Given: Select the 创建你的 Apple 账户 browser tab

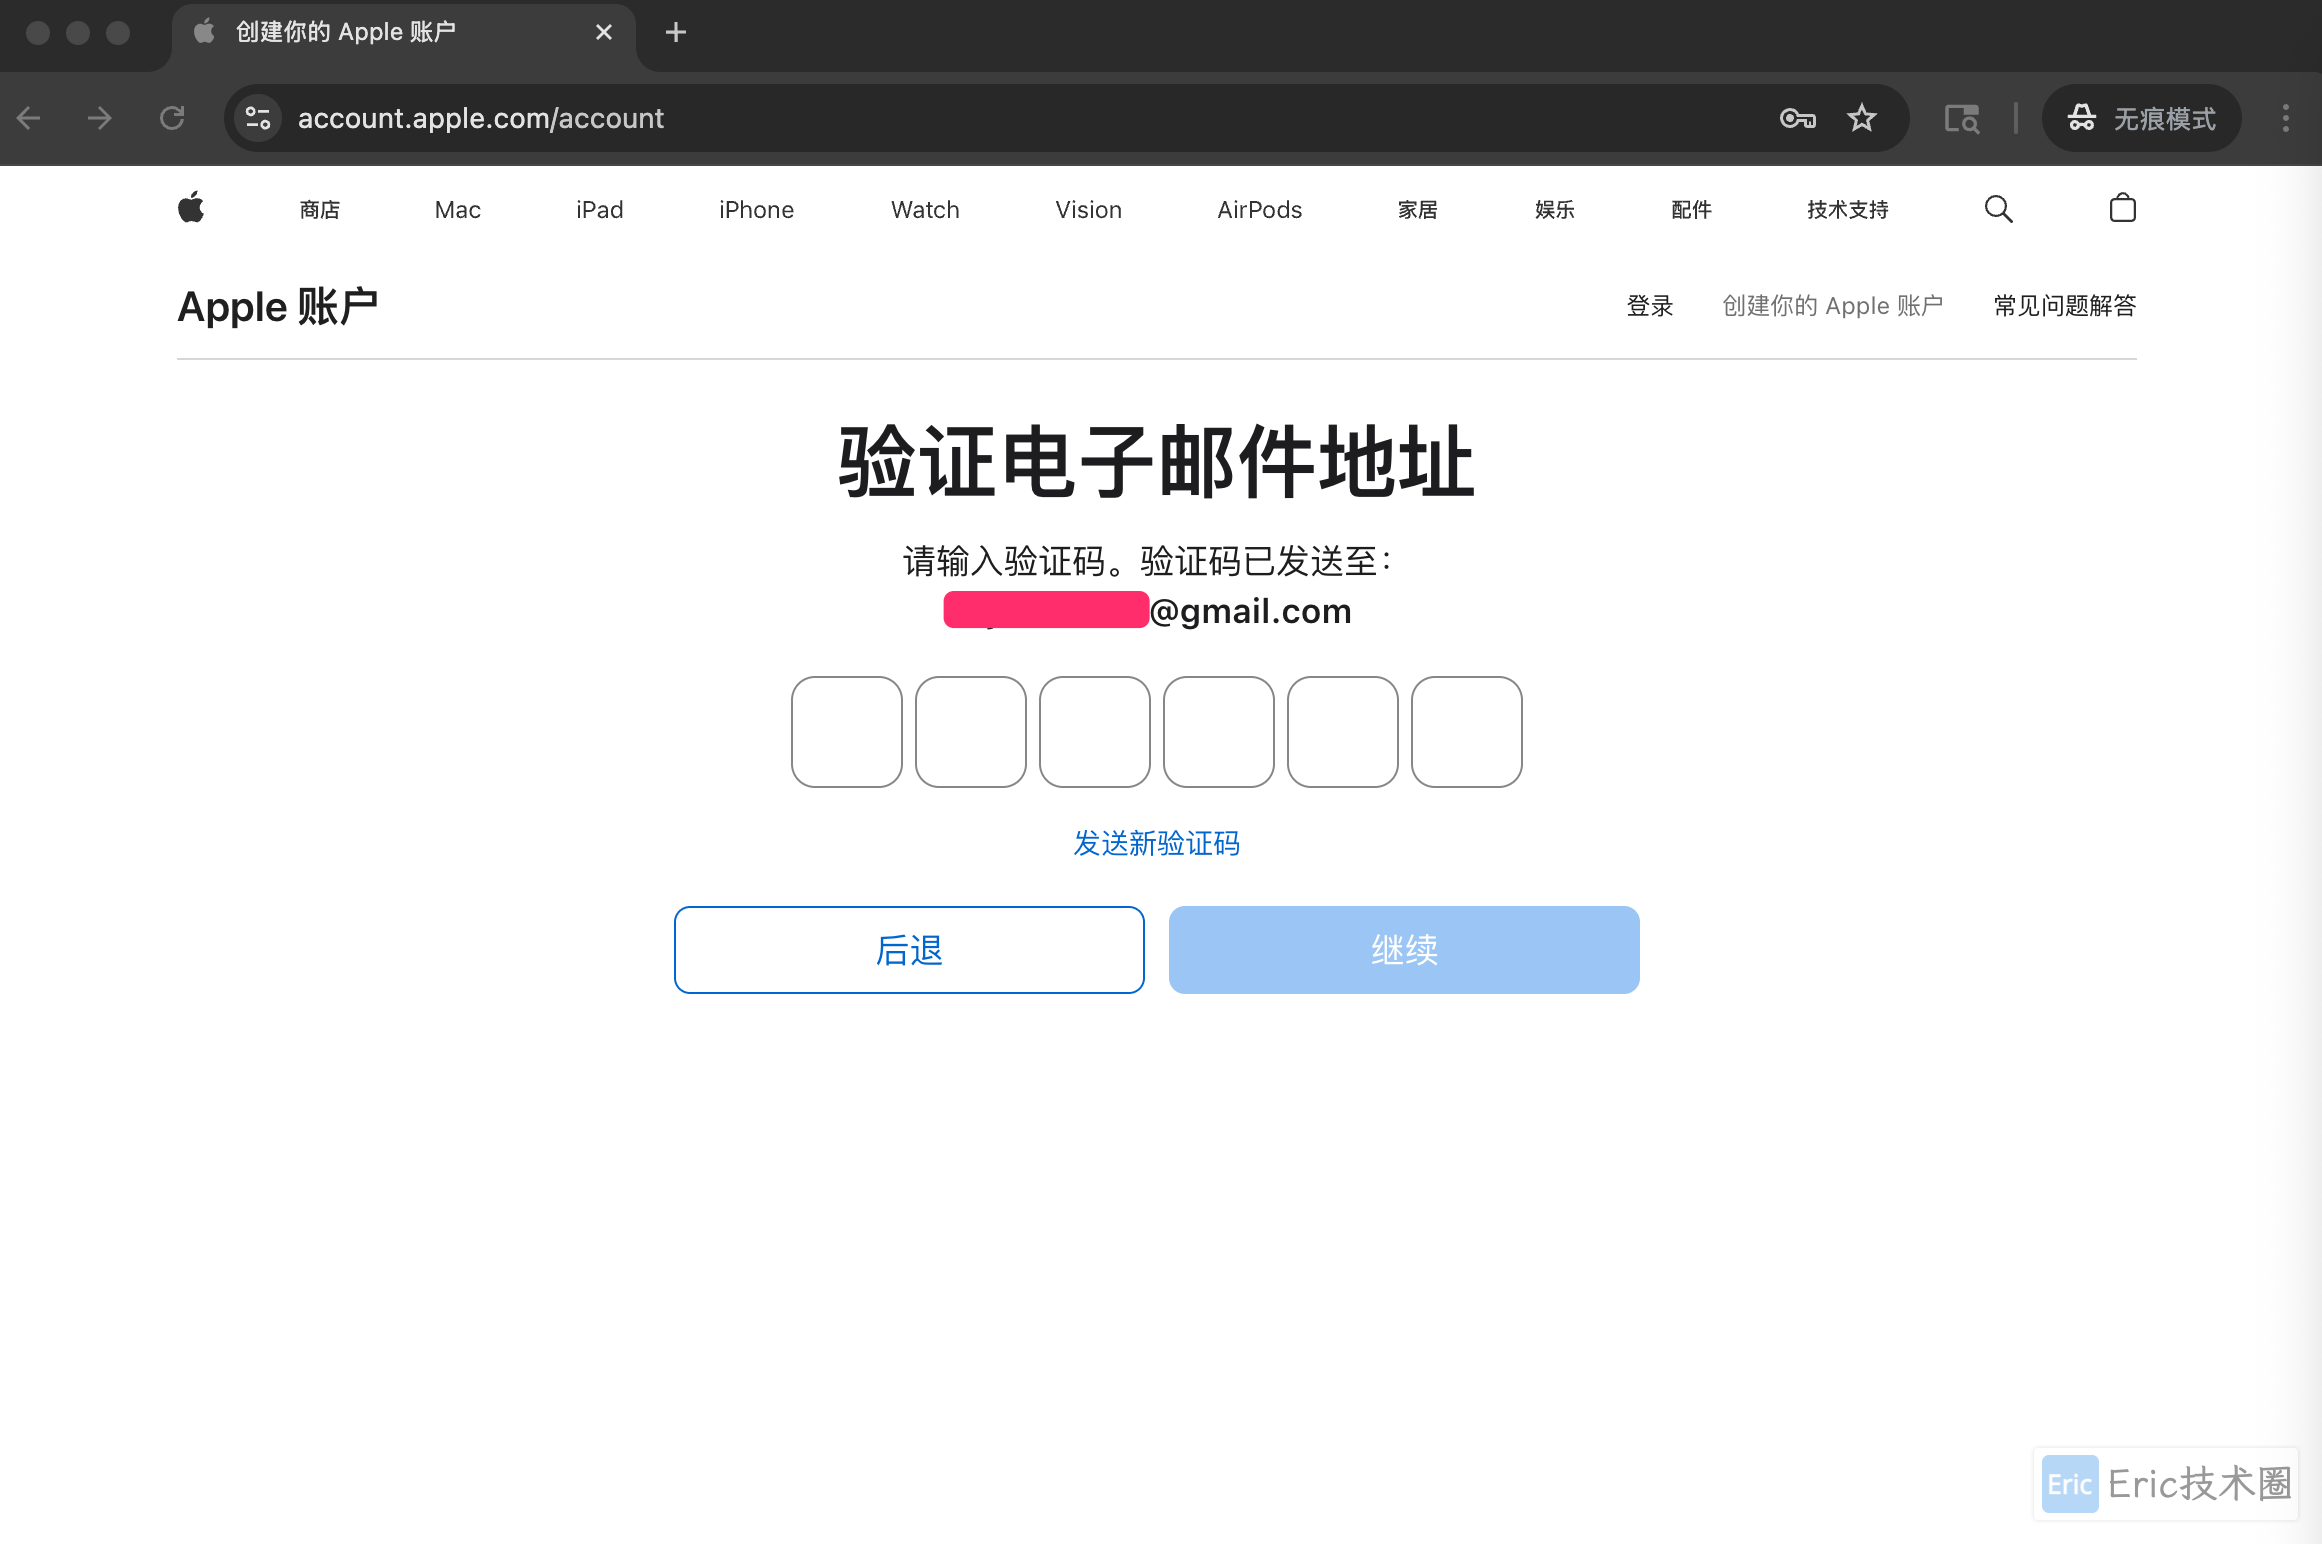Looking at the screenshot, I should click(404, 36).
